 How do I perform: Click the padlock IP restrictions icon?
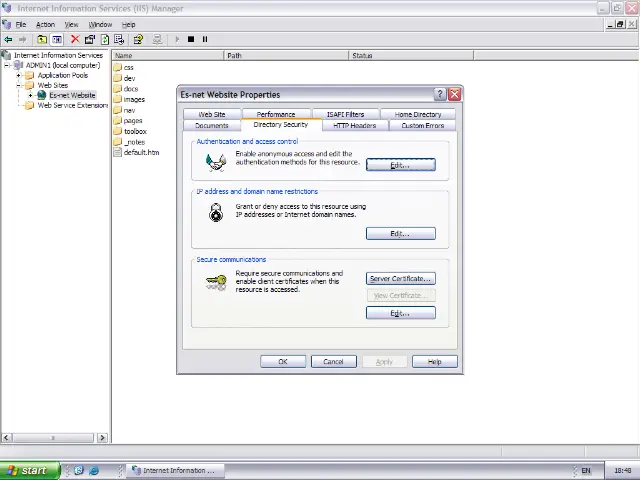(x=216, y=213)
